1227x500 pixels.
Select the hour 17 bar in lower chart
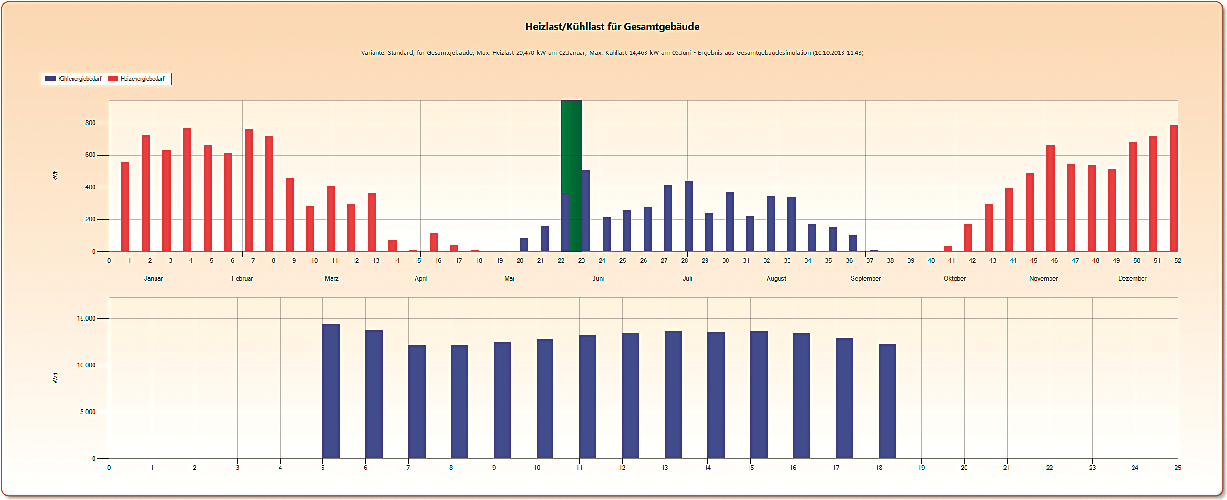(845, 398)
